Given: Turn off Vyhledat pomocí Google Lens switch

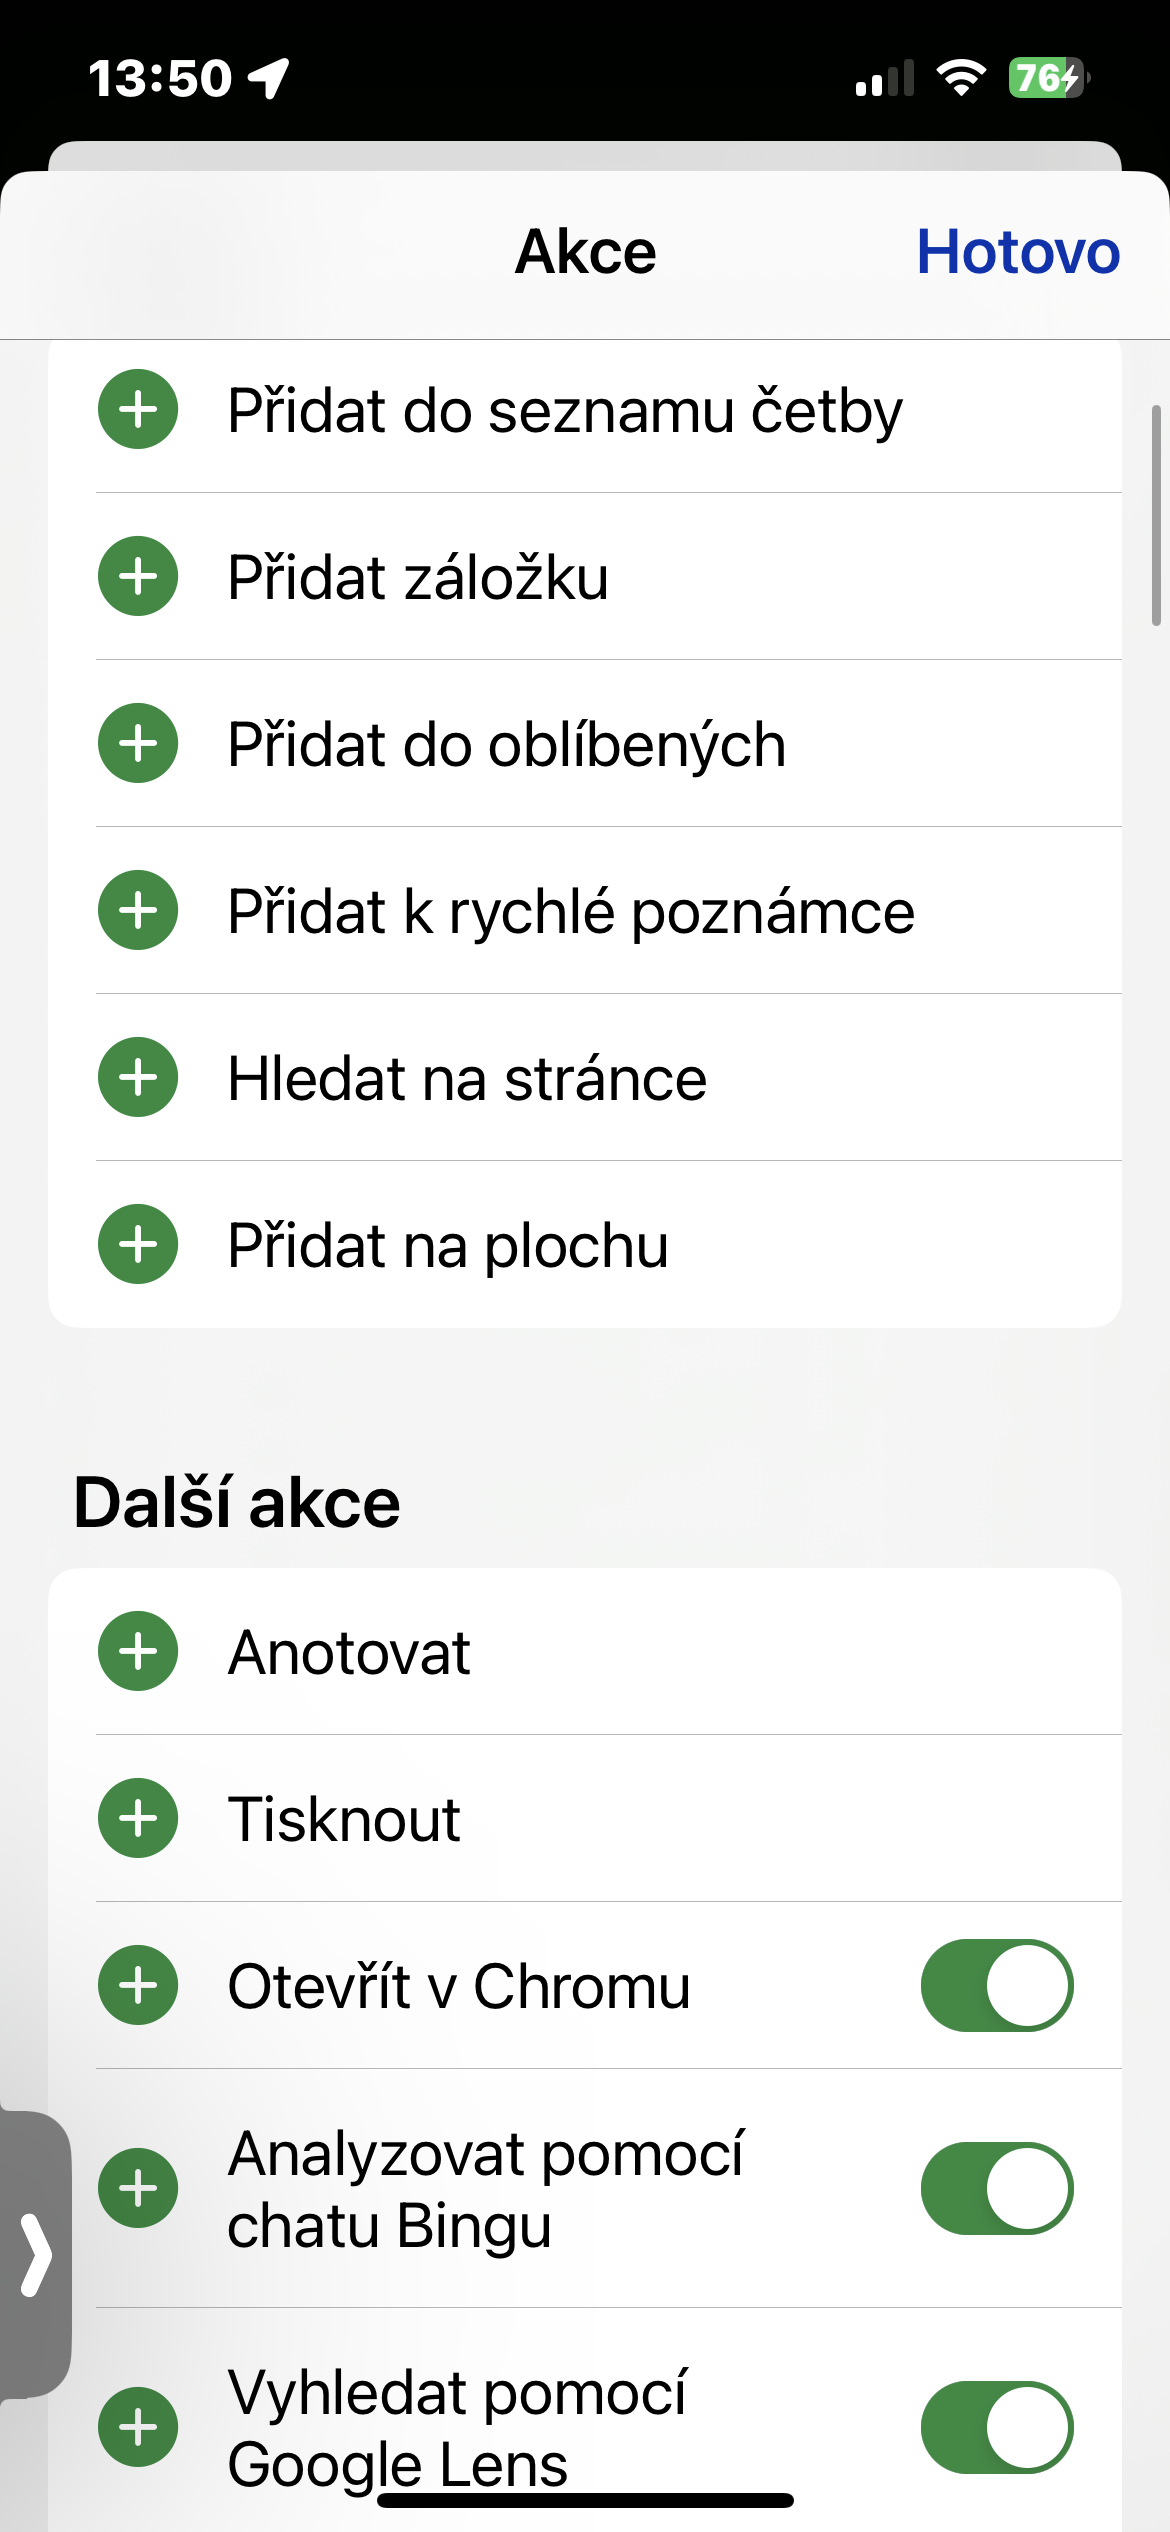Looking at the screenshot, I should click(996, 2428).
